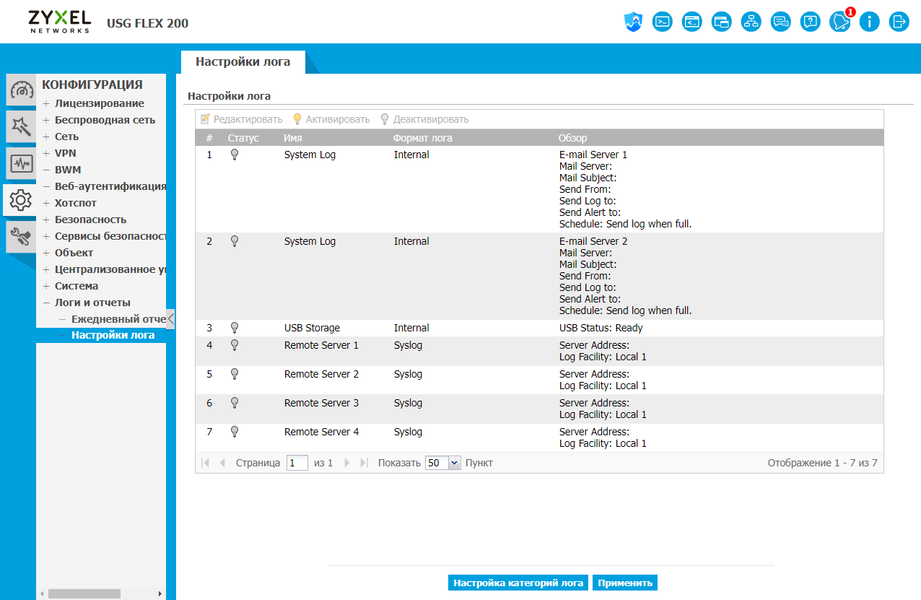Open Ежедневный отчет menu item
921x600 pixels.
118,319
